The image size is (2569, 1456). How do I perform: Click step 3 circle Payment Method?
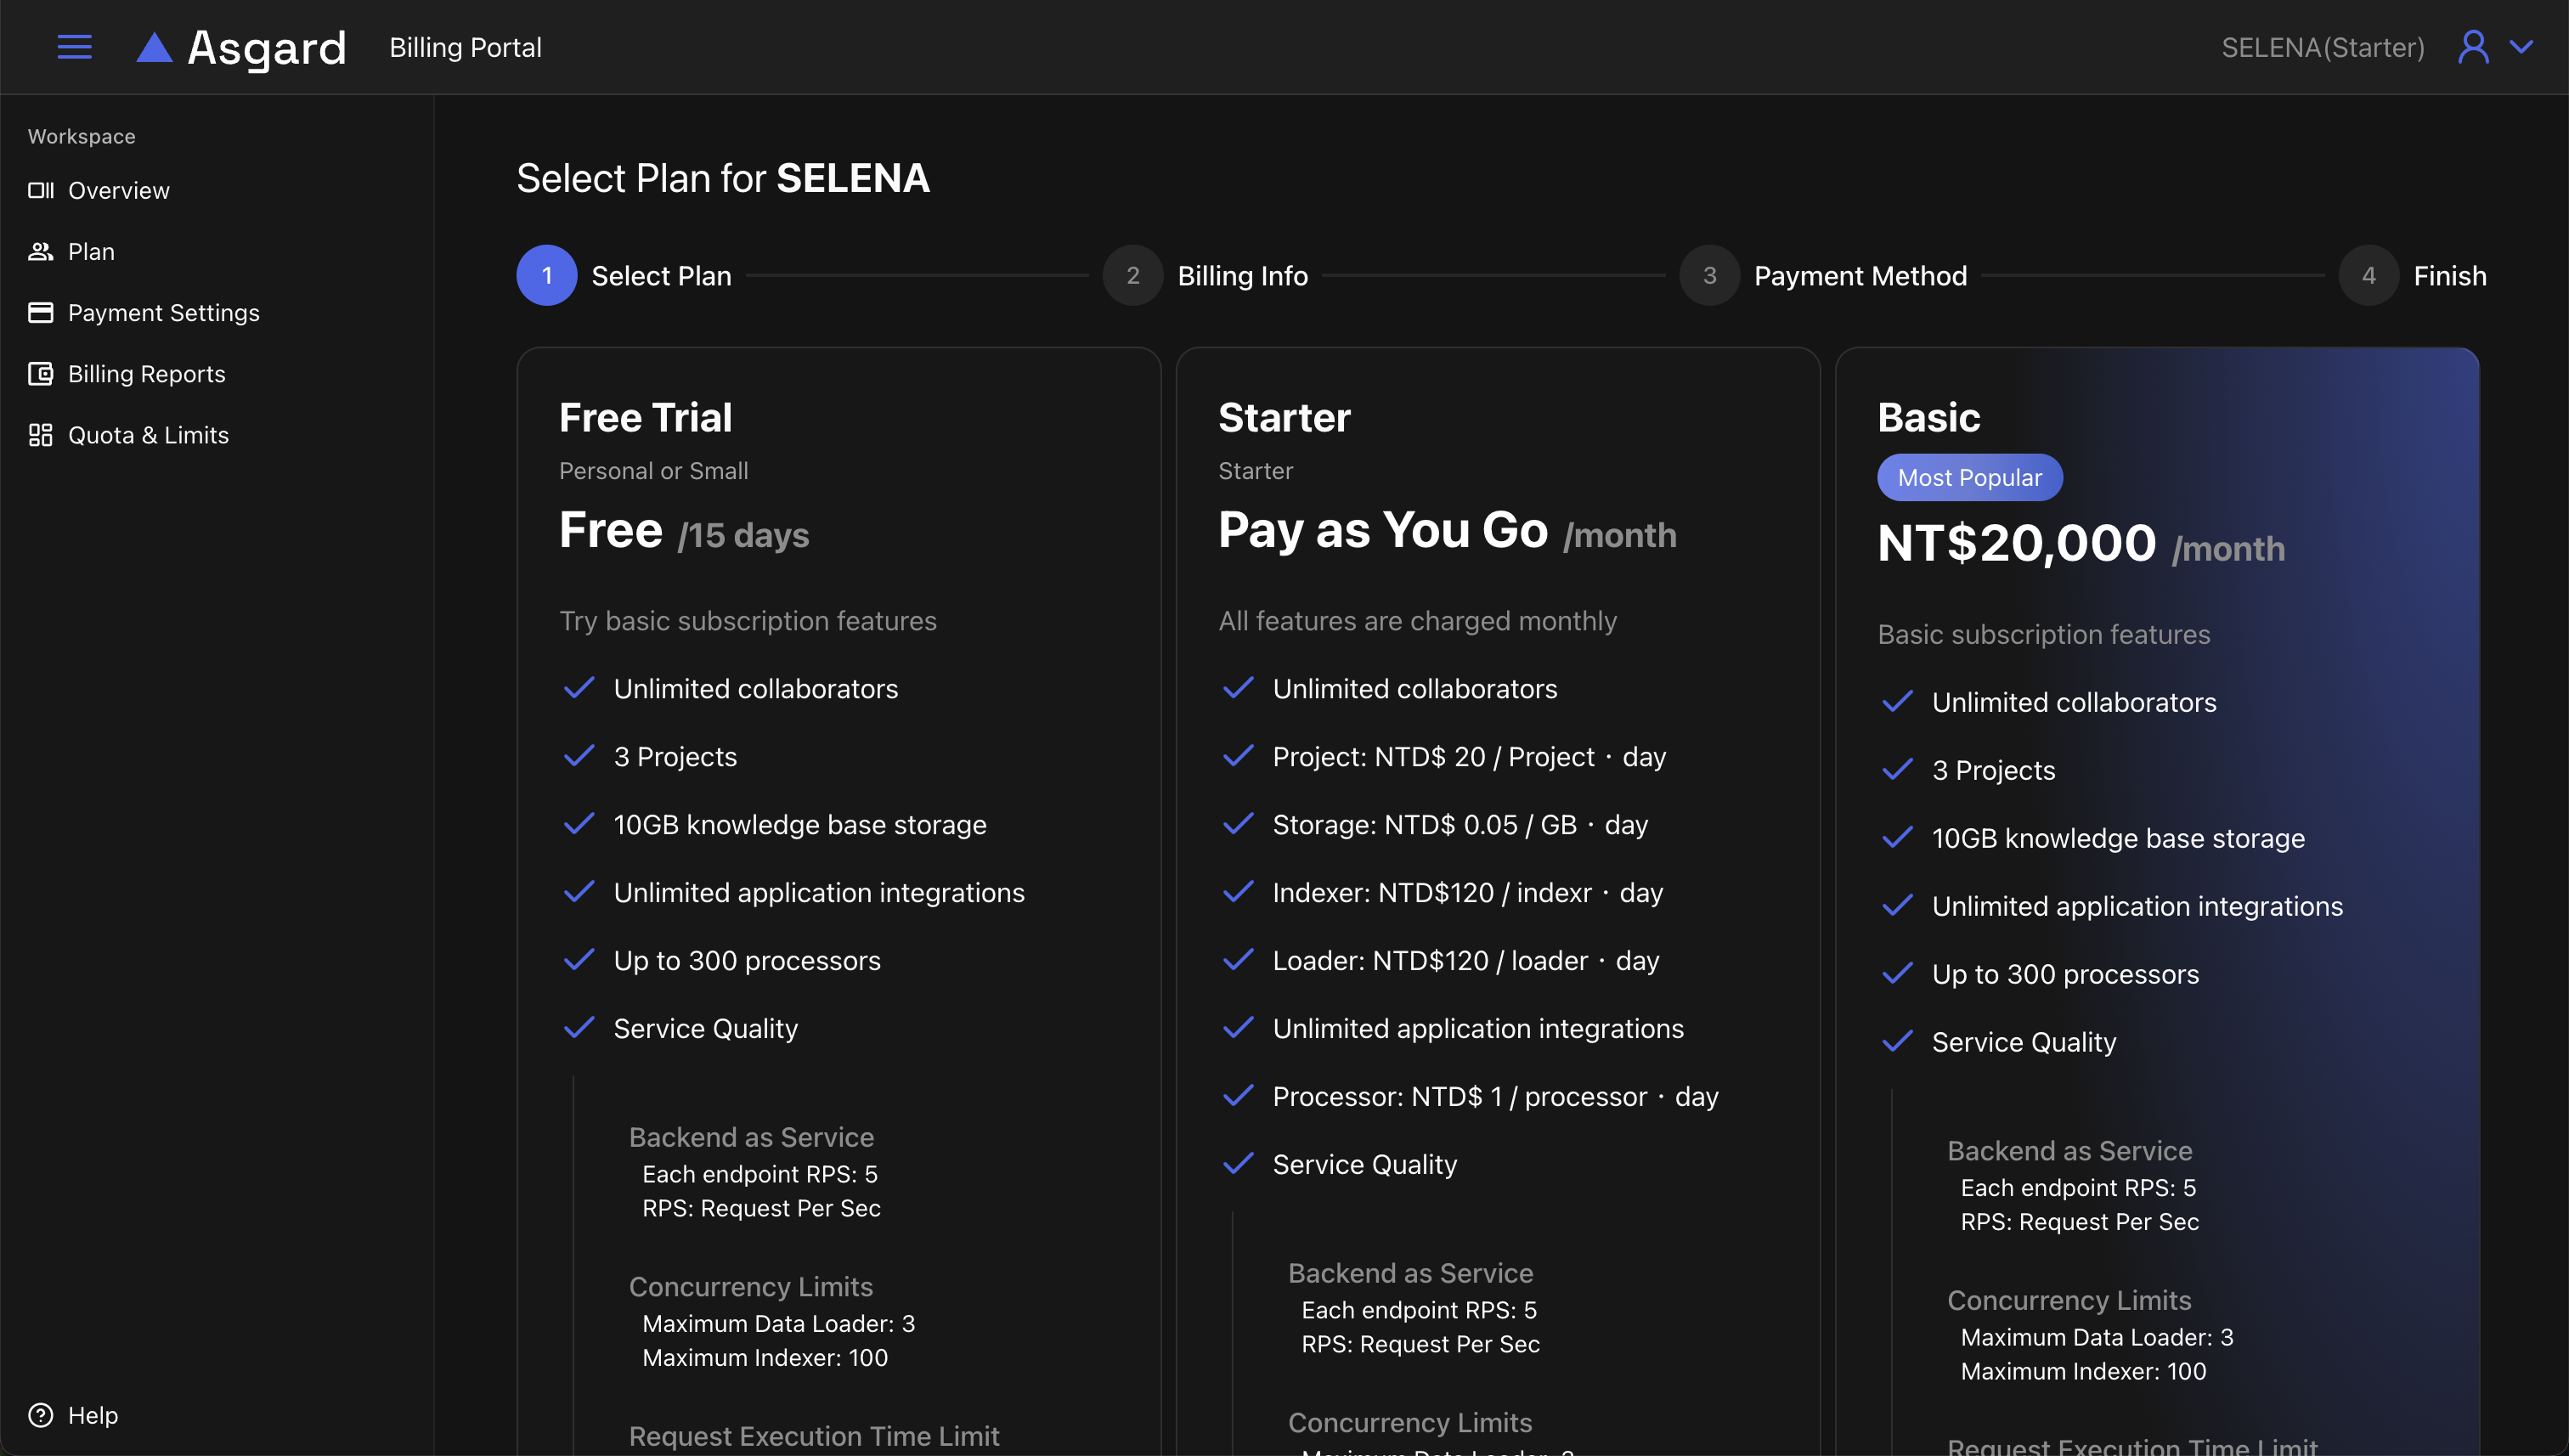click(1710, 275)
